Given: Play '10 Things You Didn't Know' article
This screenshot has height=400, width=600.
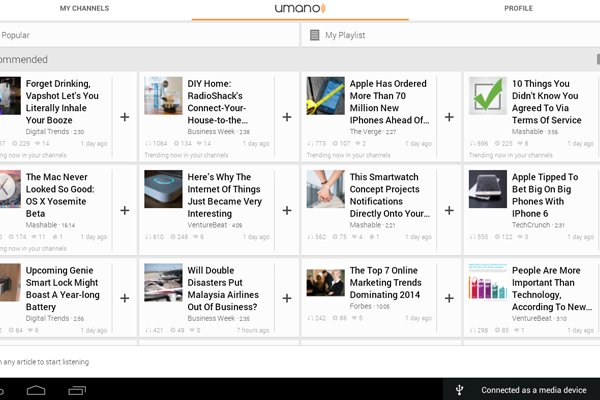Looking at the screenshot, I should (x=546, y=102).
